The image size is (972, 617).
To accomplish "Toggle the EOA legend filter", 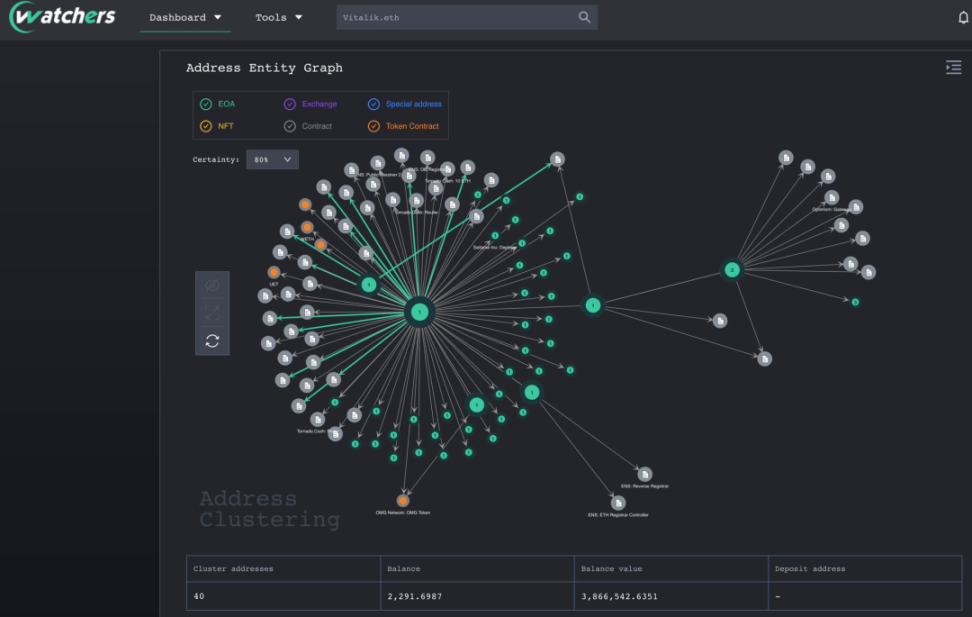I will point(218,104).
